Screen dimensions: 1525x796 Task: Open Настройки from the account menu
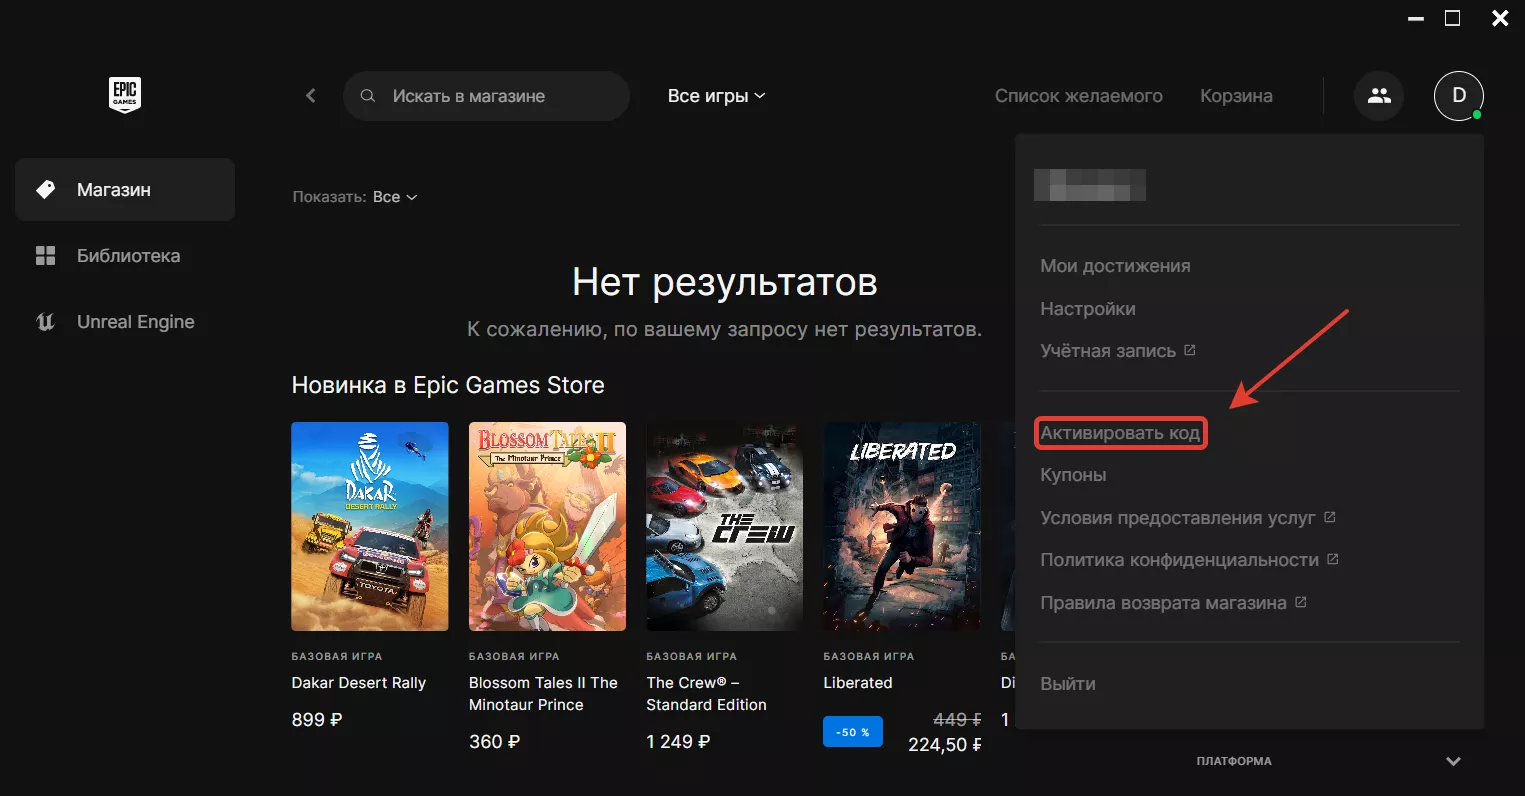1088,309
